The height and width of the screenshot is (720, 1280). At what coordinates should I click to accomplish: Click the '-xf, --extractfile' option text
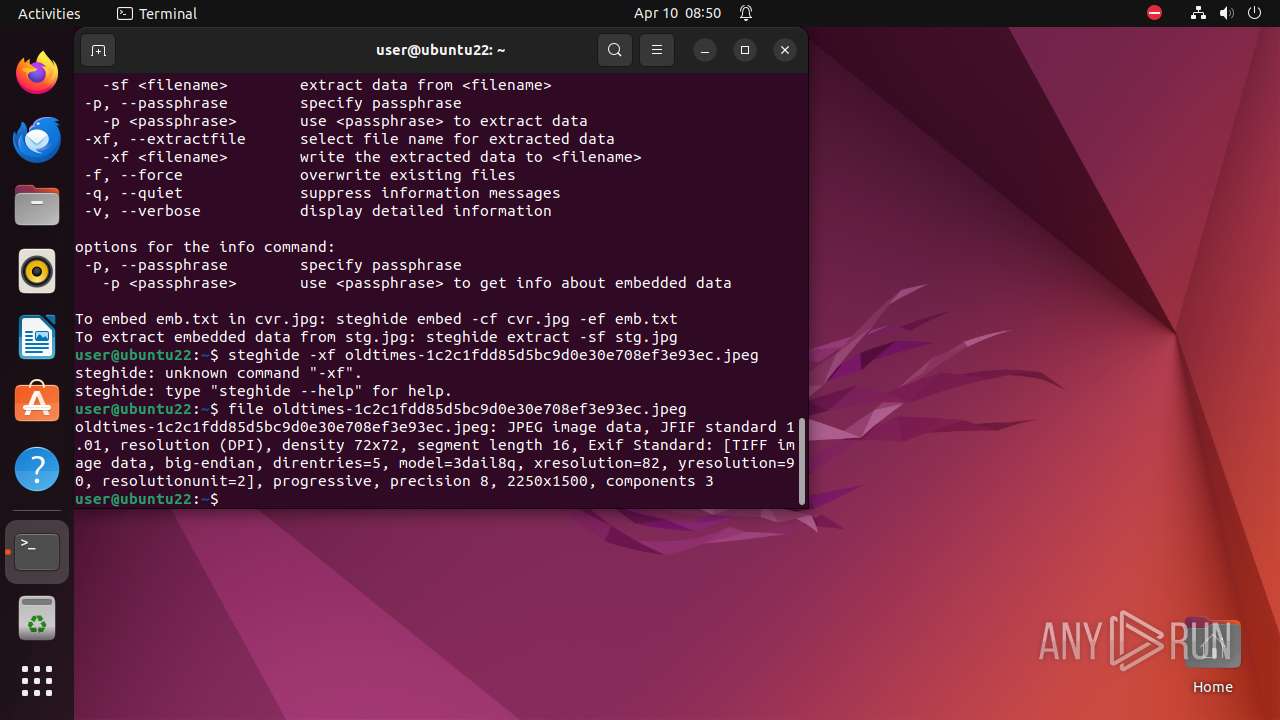point(165,139)
